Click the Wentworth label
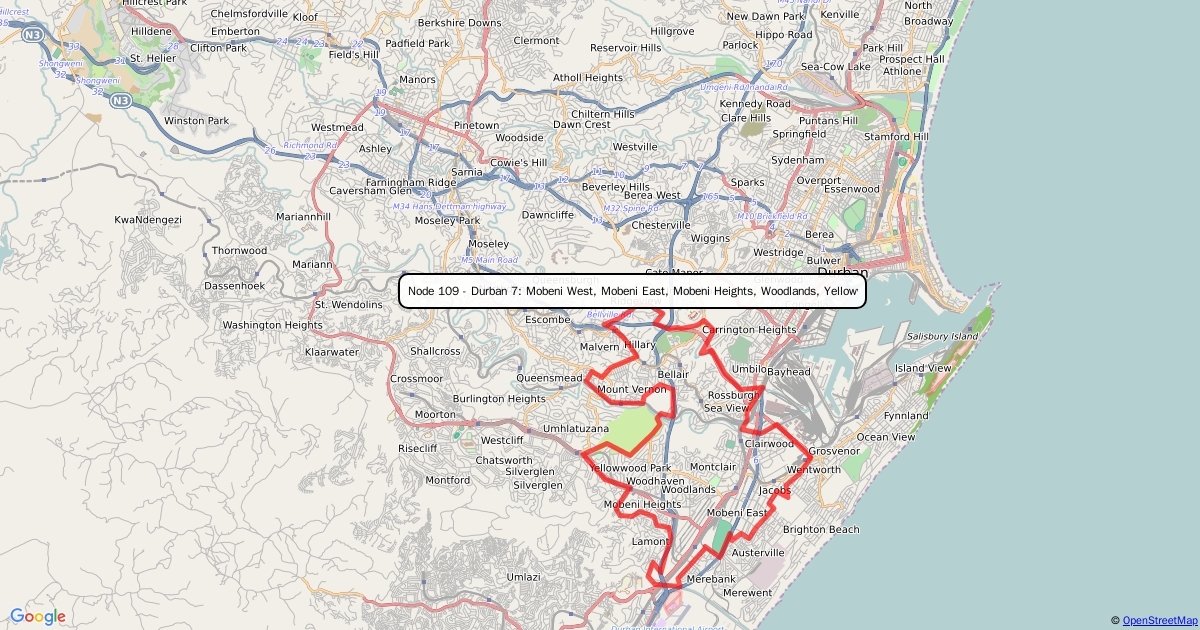This screenshot has height=630, width=1200. pos(814,470)
